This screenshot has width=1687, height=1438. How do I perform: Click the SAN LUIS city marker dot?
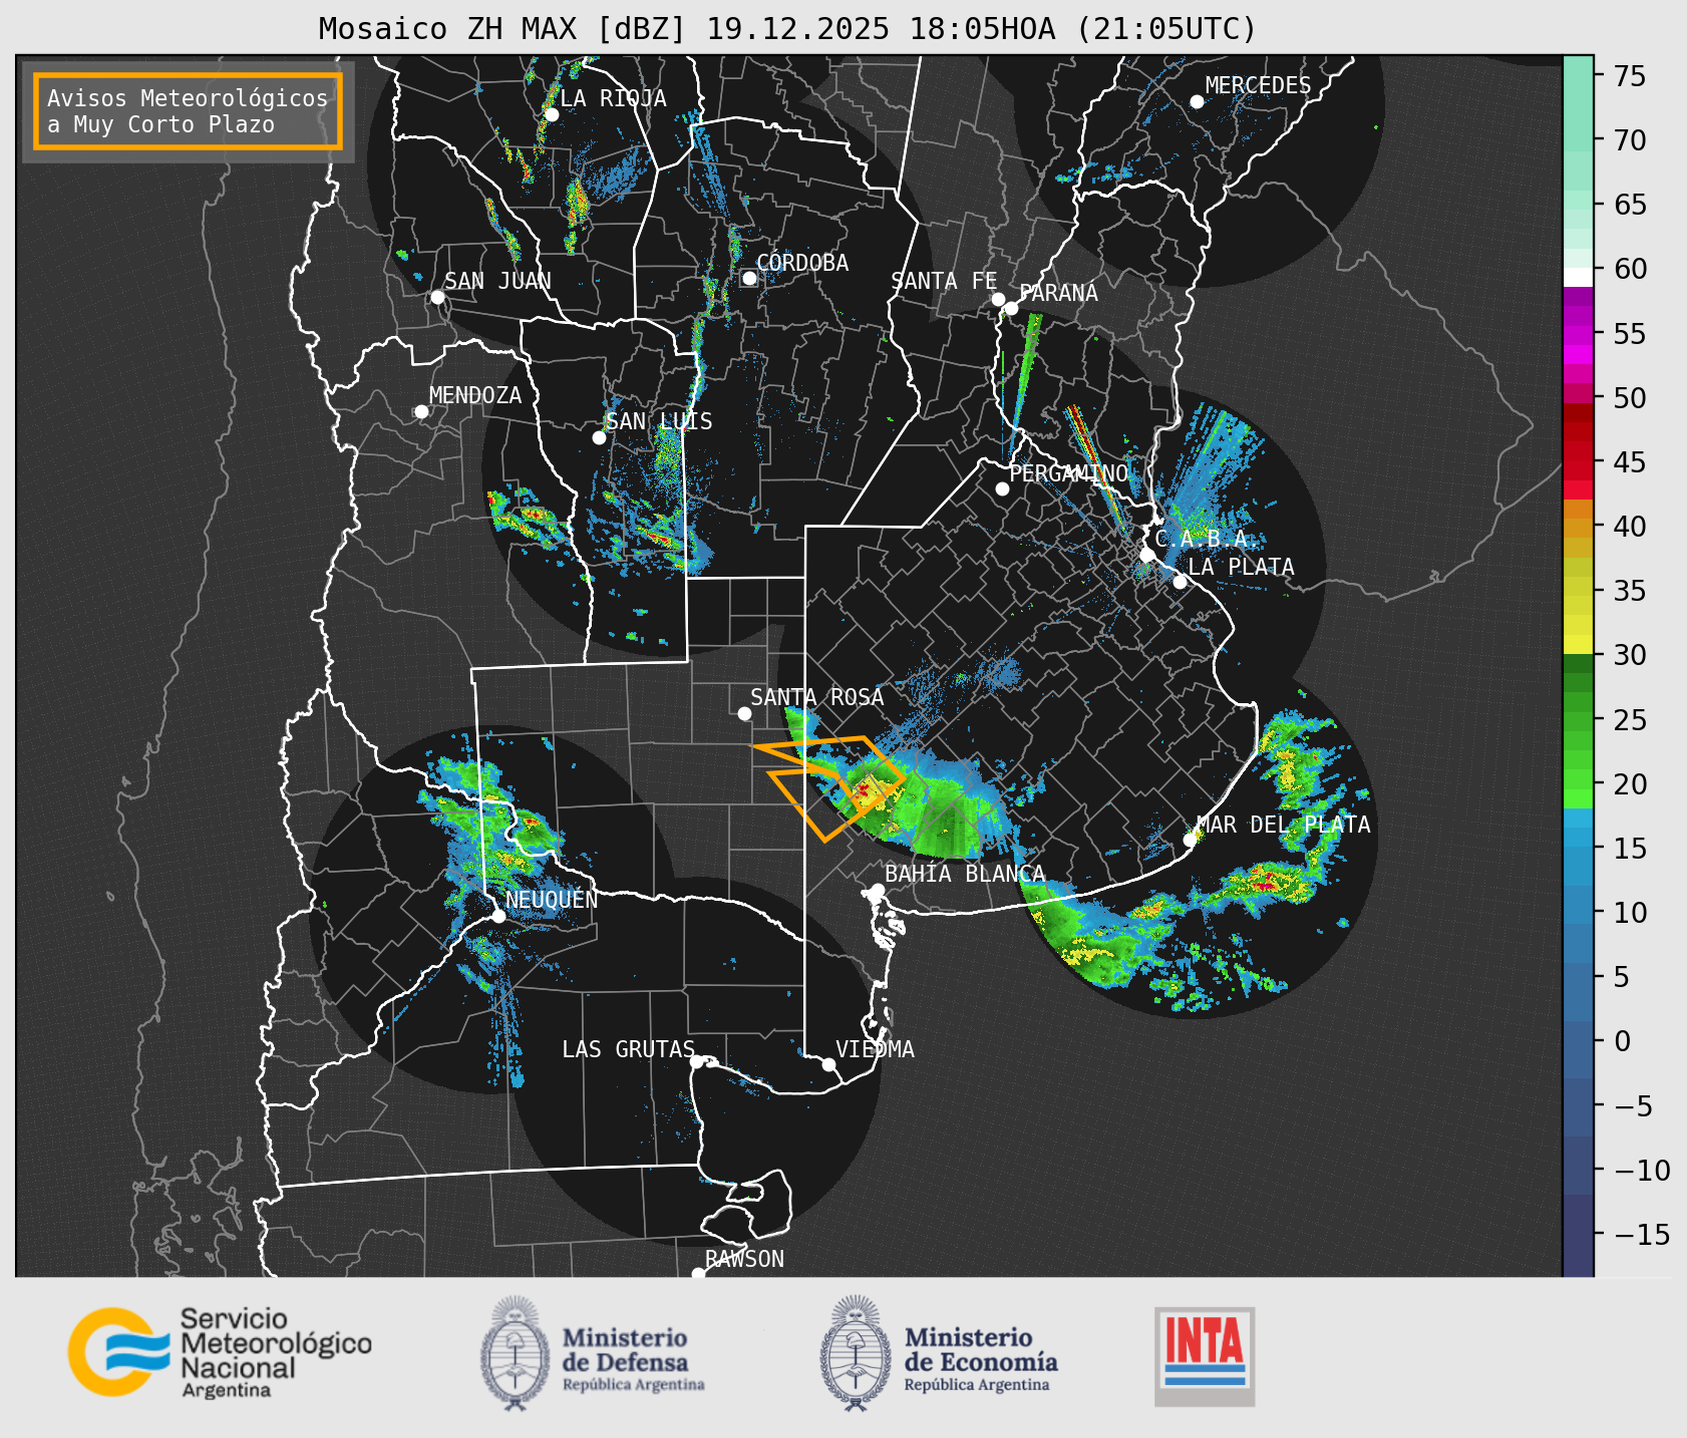point(599,437)
